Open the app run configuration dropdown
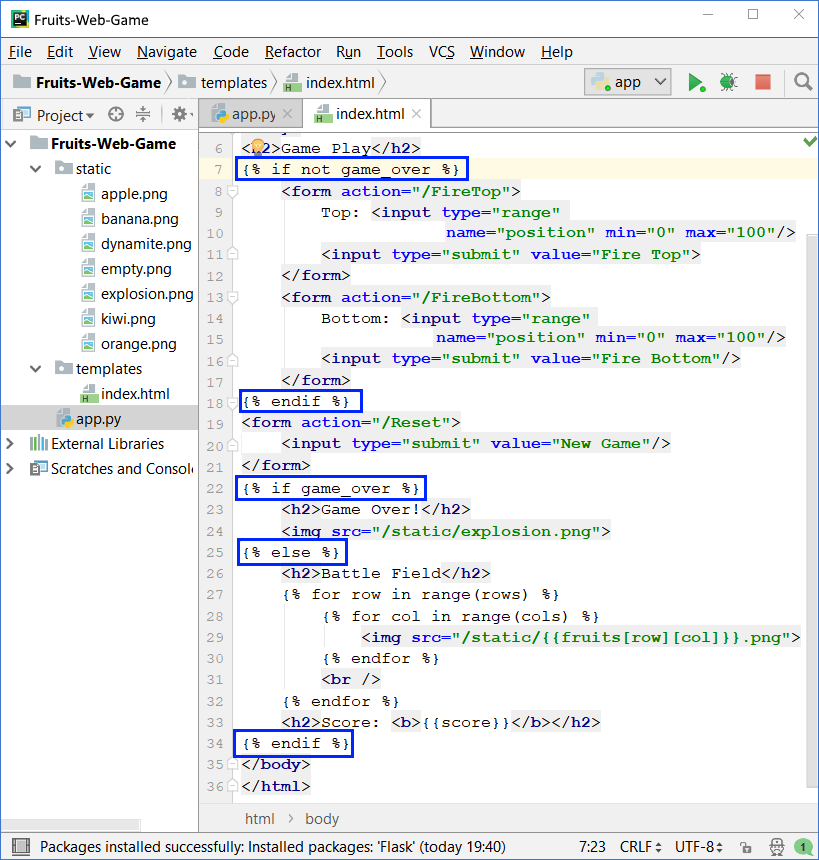Screen dimensions: 819x860 tap(629, 82)
